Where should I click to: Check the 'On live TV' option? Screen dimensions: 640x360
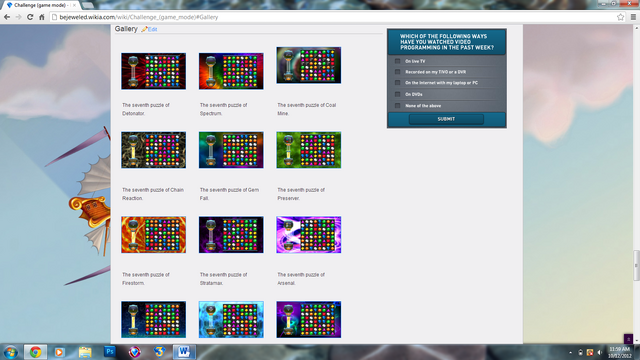coord(397,61)
